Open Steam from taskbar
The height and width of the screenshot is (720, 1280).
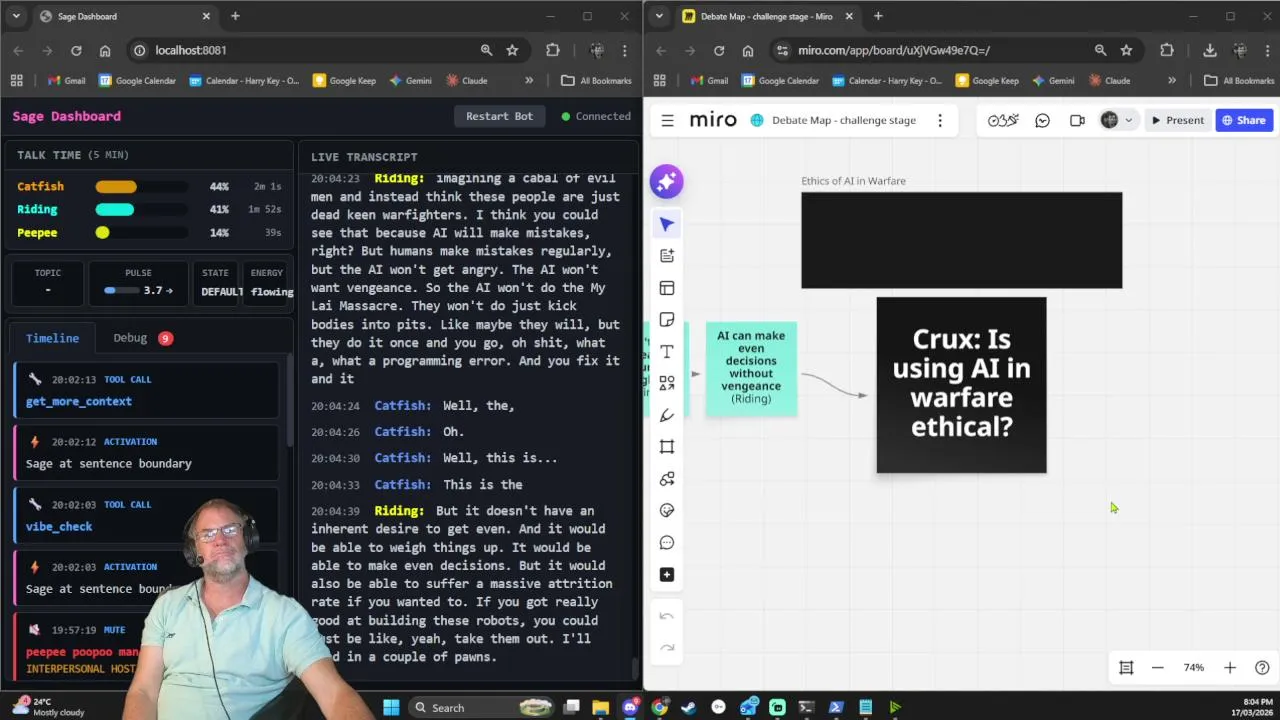[688, 707]
